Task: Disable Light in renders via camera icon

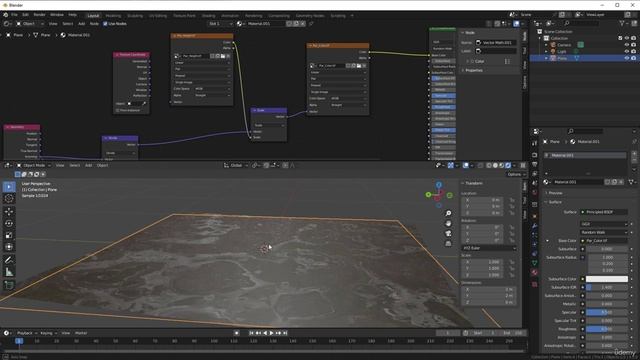Action: pos(633,51)
